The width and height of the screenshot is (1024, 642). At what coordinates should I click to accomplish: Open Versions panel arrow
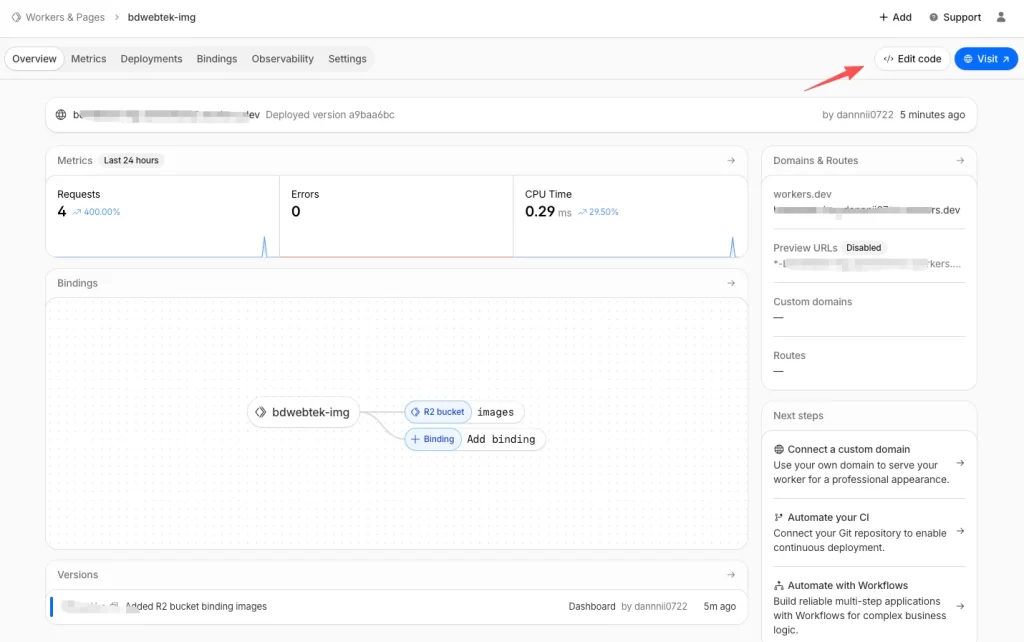pos(731,575)
